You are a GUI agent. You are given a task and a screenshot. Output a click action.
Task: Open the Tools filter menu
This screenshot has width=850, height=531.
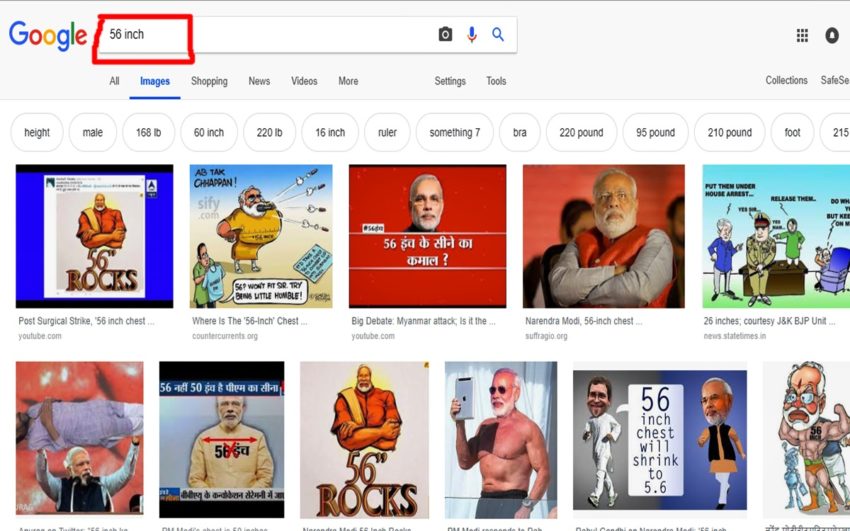pos(496,81)
